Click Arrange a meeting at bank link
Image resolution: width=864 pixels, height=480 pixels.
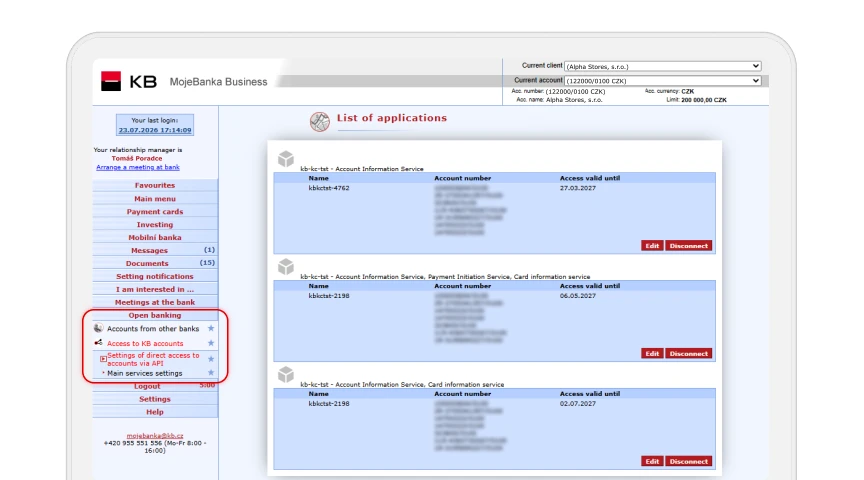[x=138, y=167]
